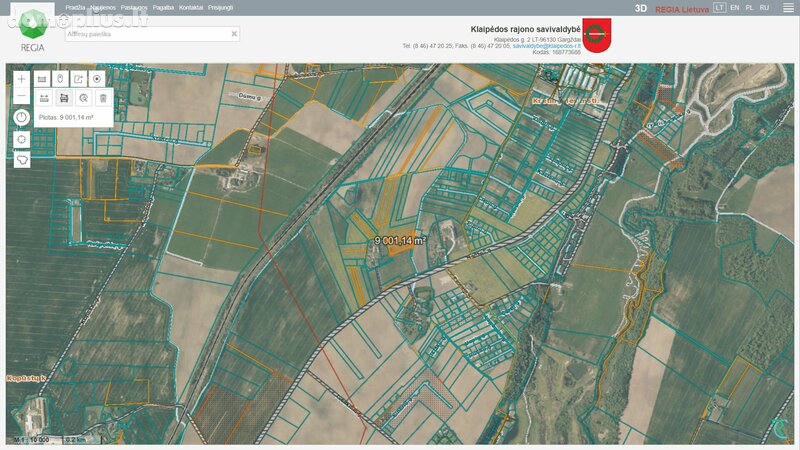Zoom out with the minus button
Image resolution: width=800 pixels, height=450 pixels.
[x=21, y=96]
